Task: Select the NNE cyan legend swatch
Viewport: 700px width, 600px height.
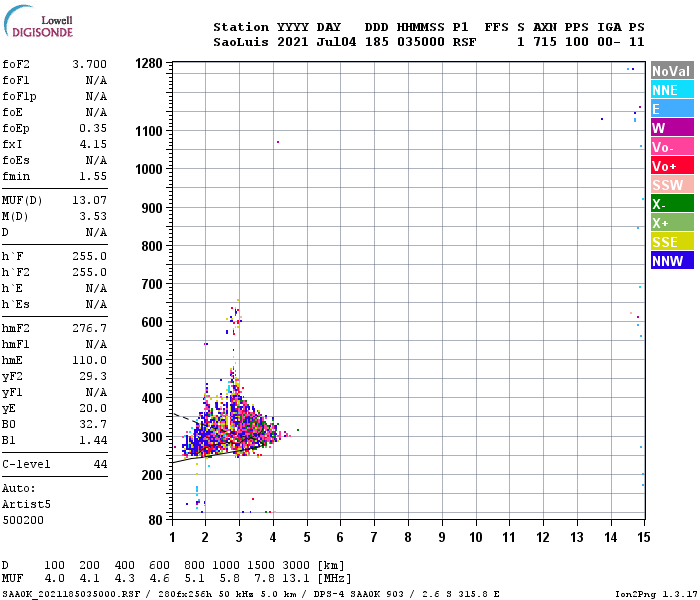Action: point(672,90)
